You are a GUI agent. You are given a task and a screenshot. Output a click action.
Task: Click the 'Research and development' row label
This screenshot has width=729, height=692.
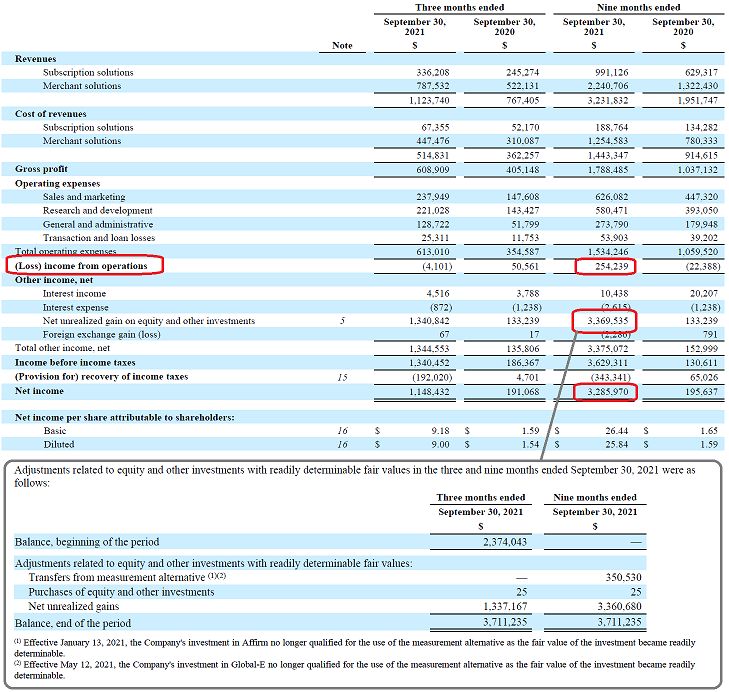point(98,211)
